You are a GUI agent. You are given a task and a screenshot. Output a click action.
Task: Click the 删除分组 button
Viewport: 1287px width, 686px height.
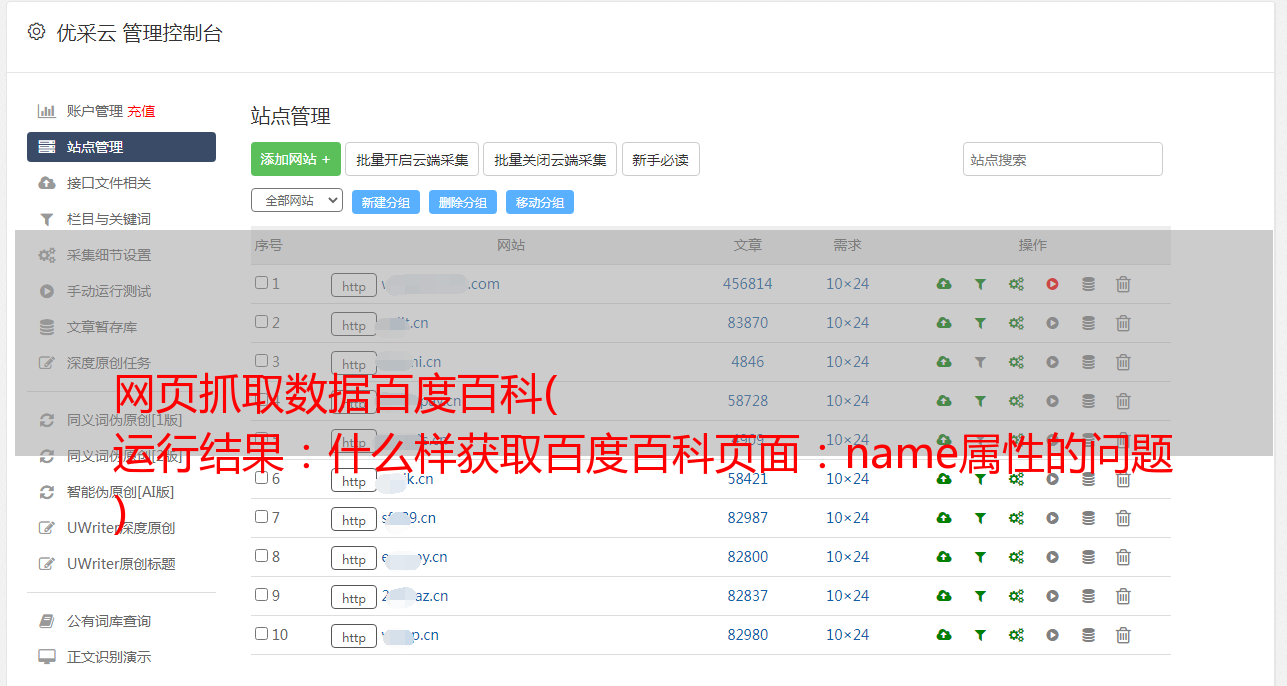point(463,202)
